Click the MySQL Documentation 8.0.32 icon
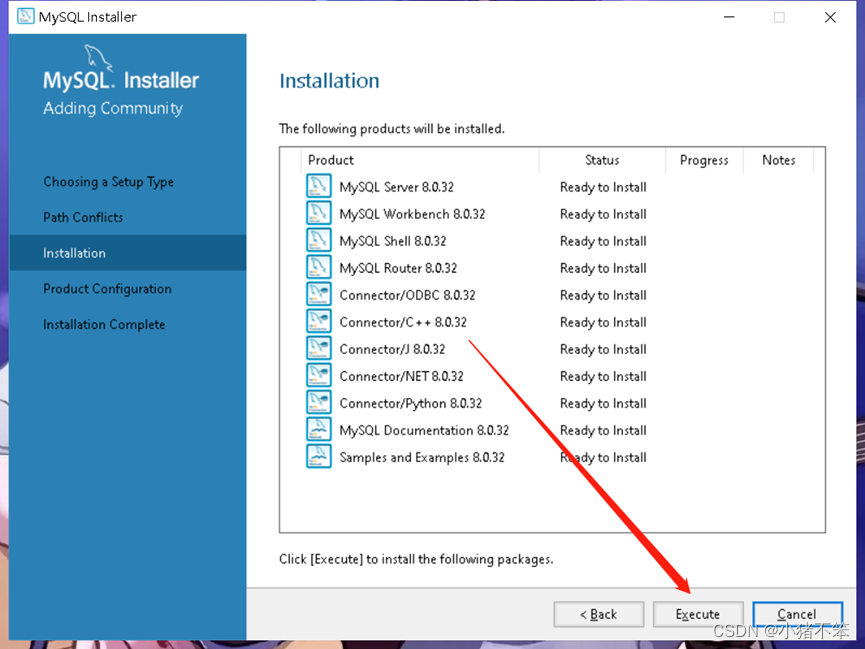 318,429
